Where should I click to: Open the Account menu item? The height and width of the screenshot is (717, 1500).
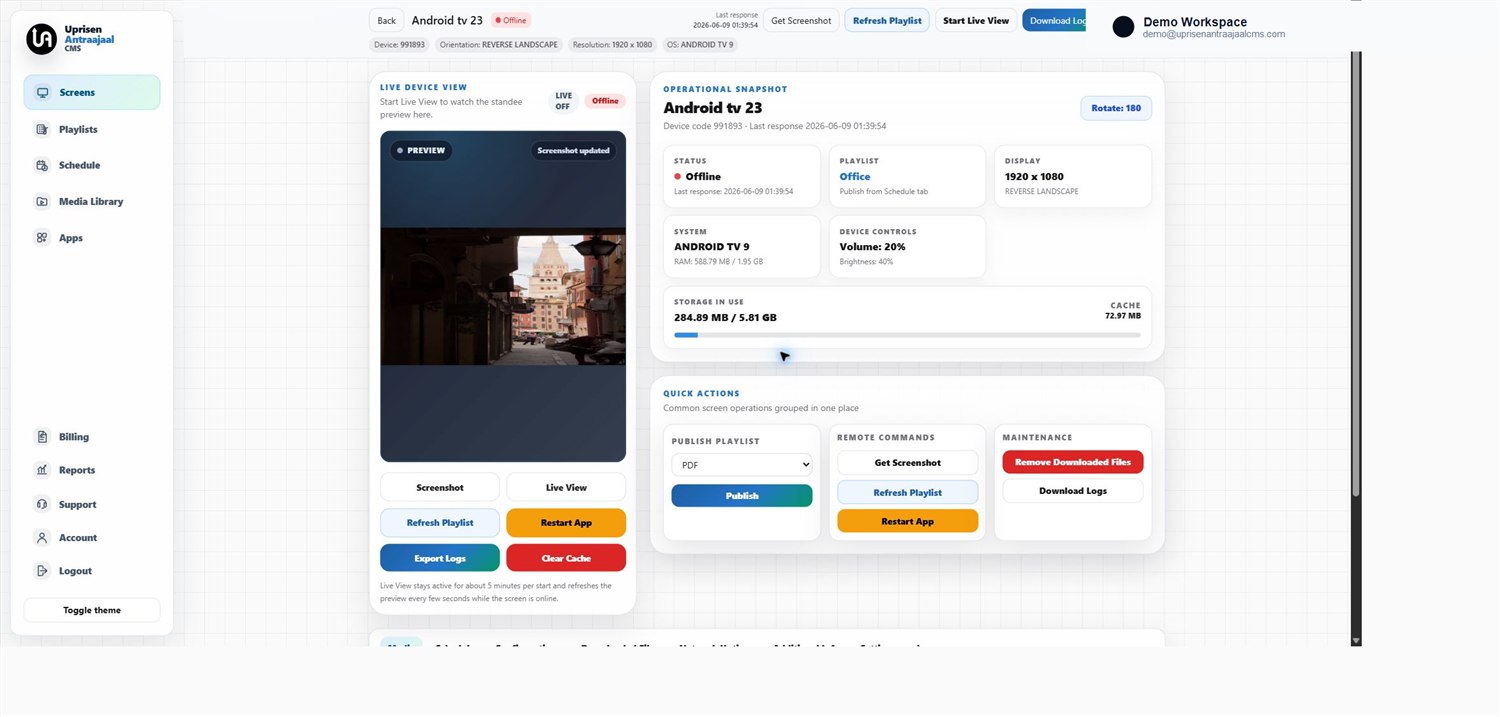(78, 538)
